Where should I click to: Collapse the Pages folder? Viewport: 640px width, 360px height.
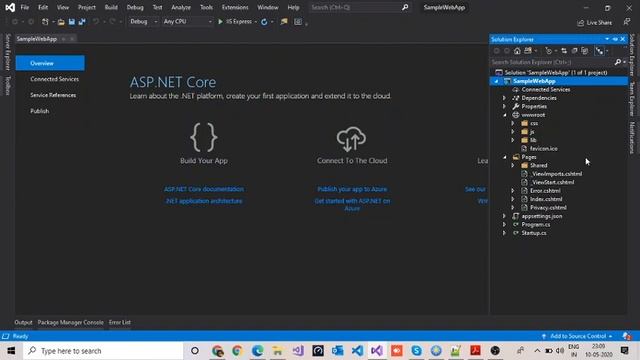click(504, 157)
